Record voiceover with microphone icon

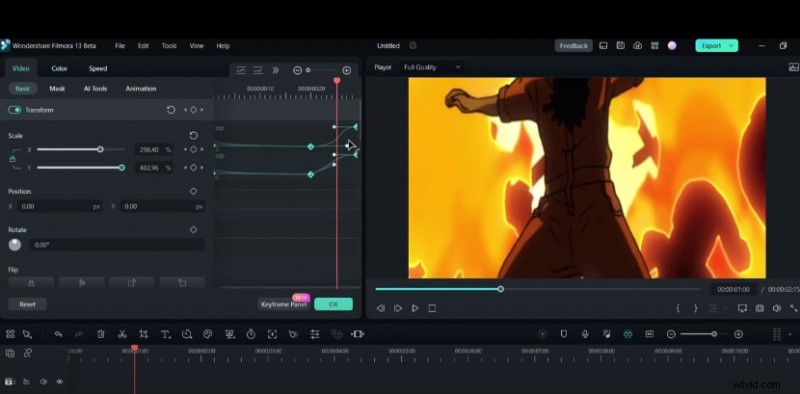pos(585,334)
